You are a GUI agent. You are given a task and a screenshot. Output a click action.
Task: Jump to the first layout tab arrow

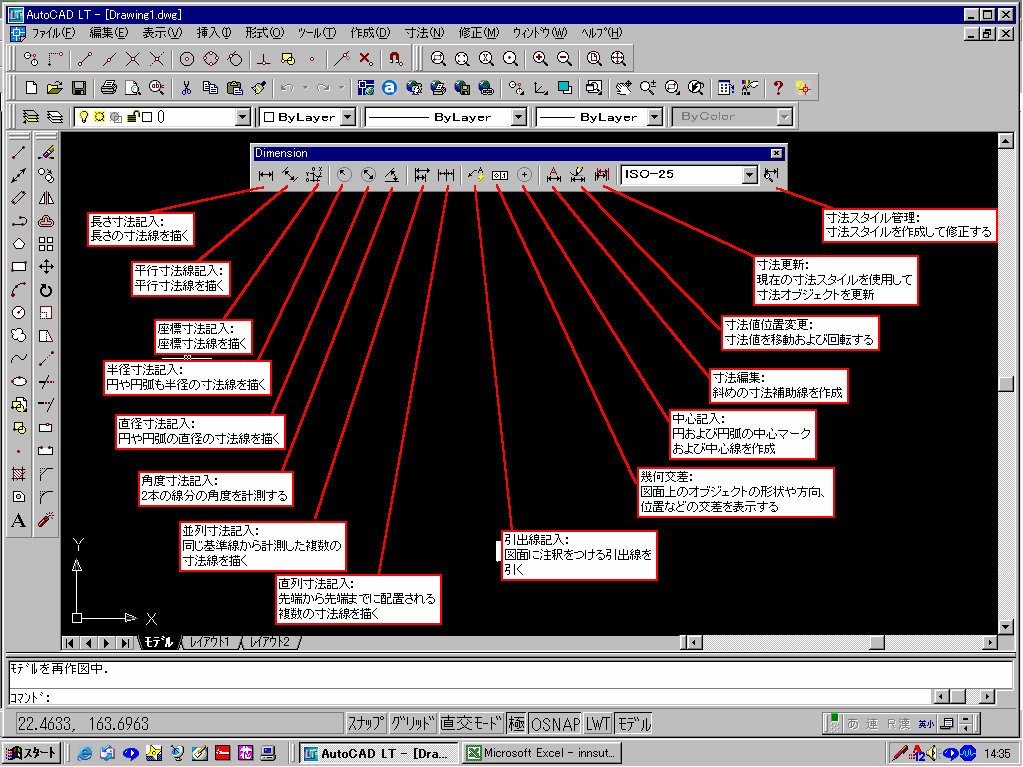coord(70,642)
